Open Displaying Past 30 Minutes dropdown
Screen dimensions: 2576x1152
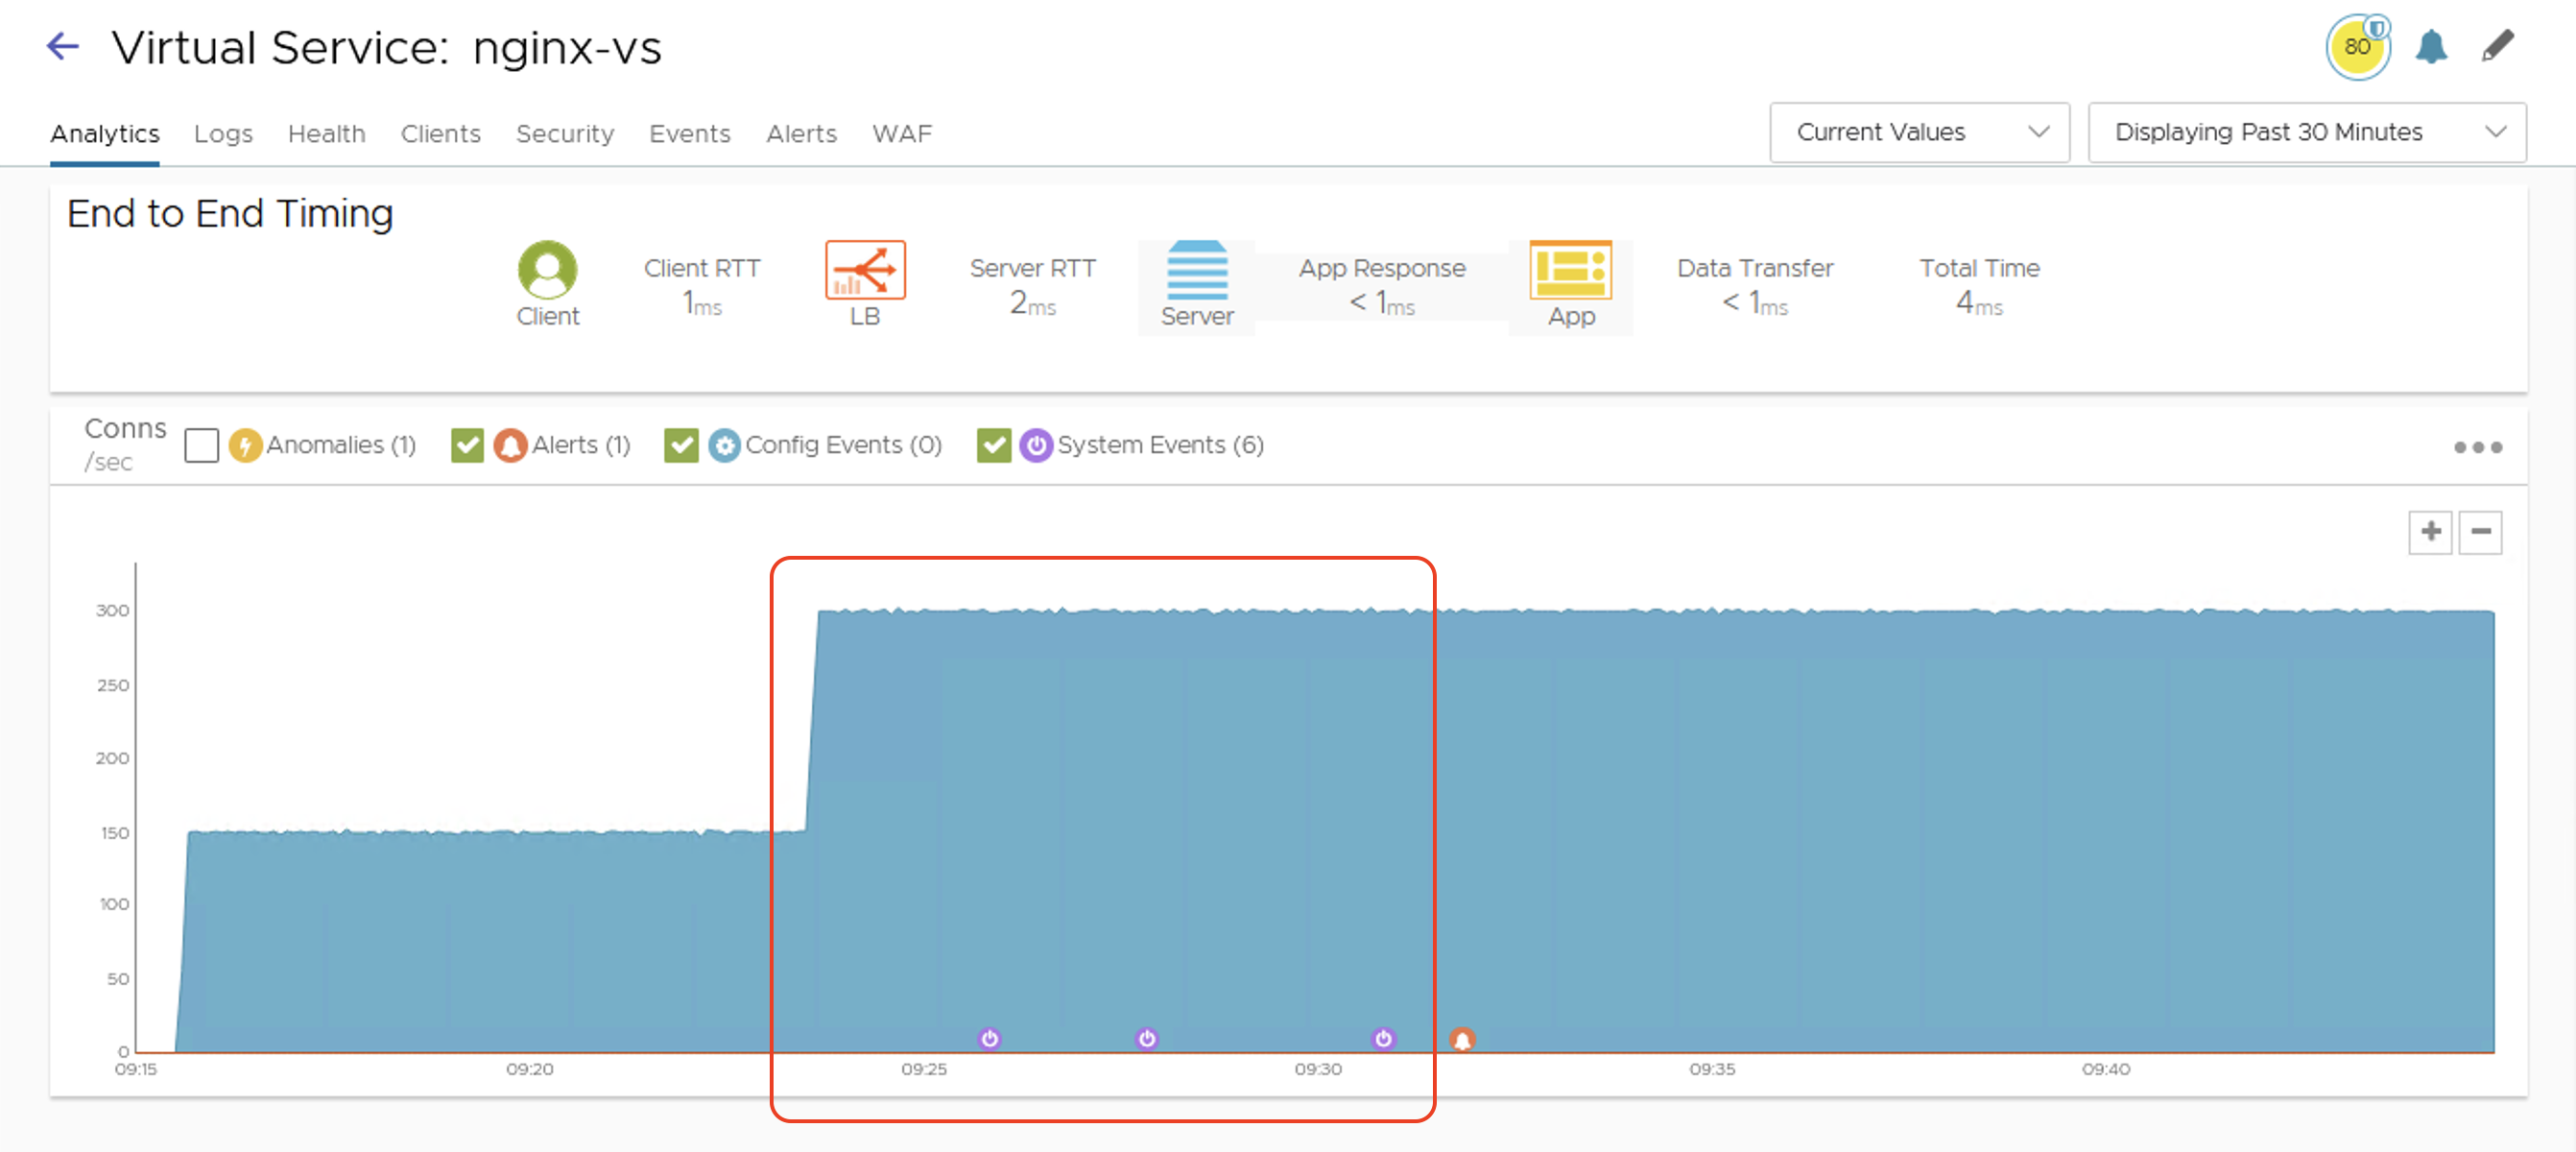[x=2307, y=132]
